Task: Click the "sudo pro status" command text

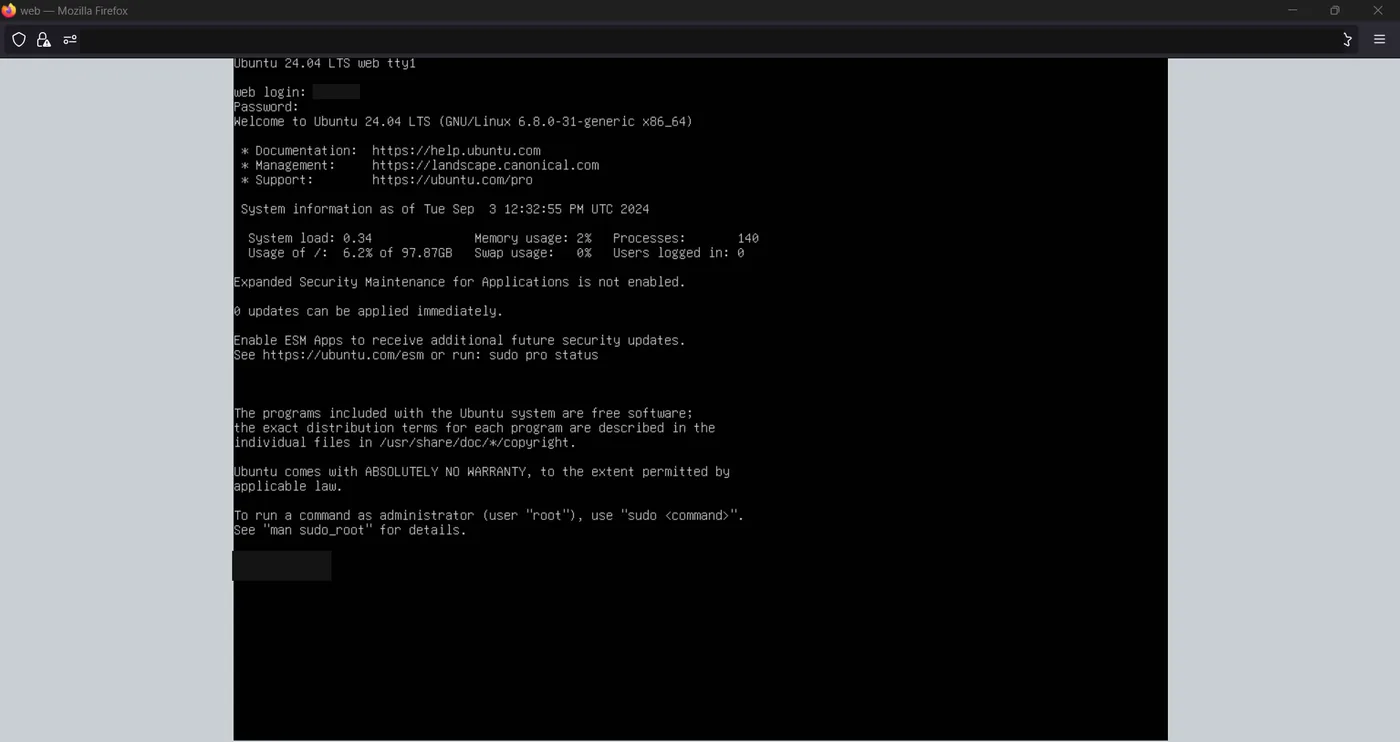Action: click(543, 355)
